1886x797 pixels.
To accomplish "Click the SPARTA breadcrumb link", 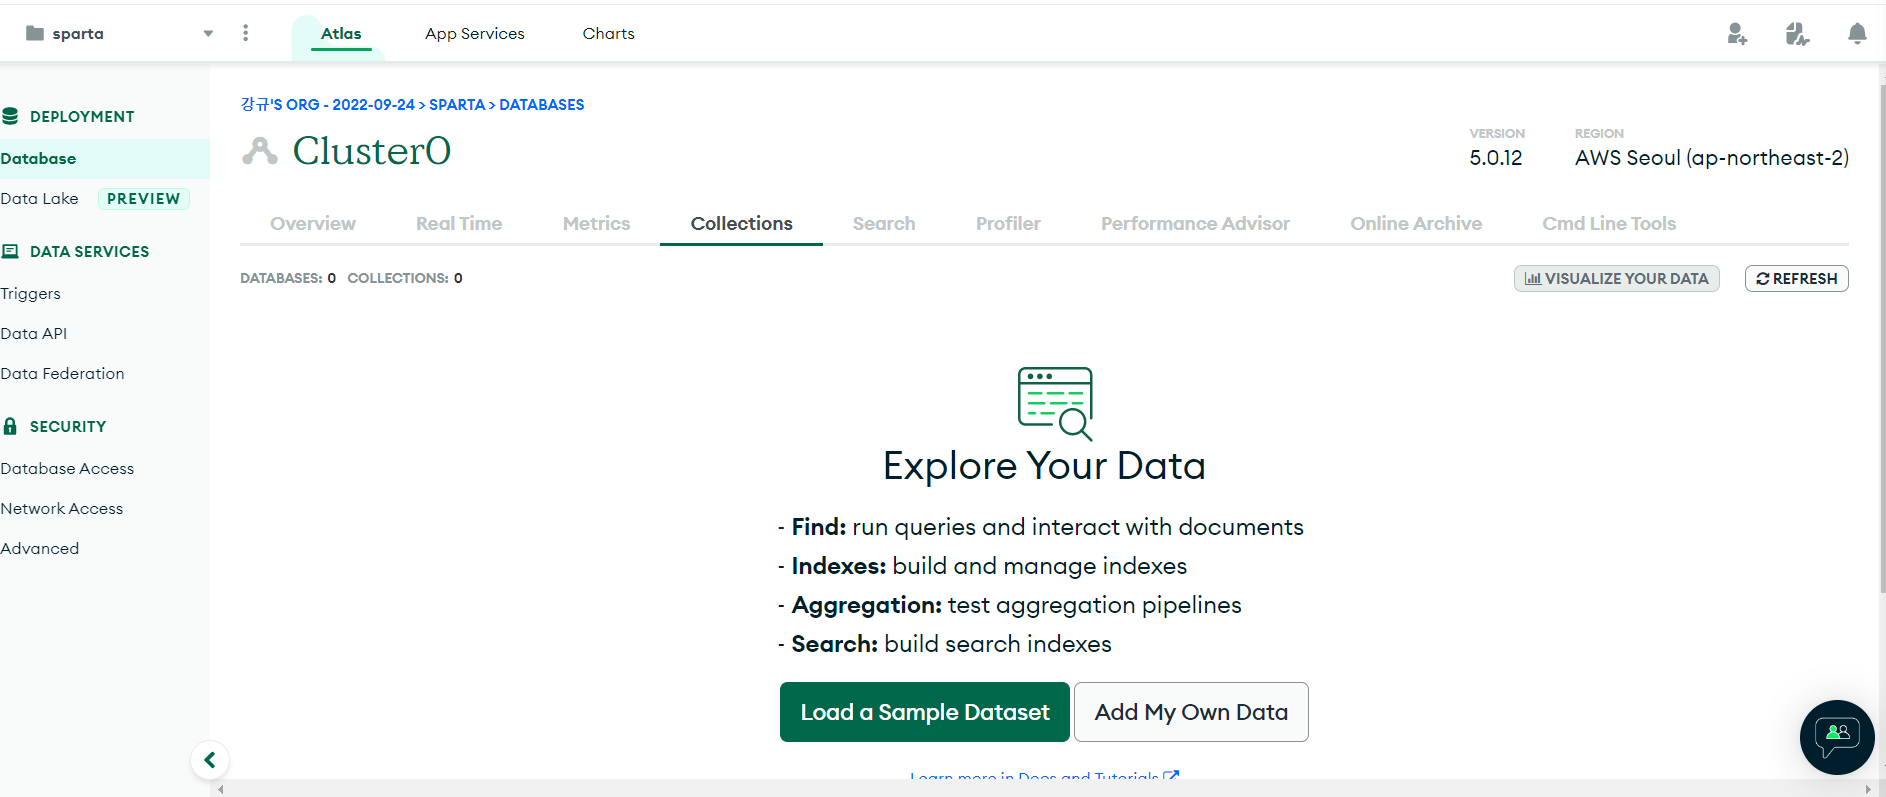I will (457, 104).
